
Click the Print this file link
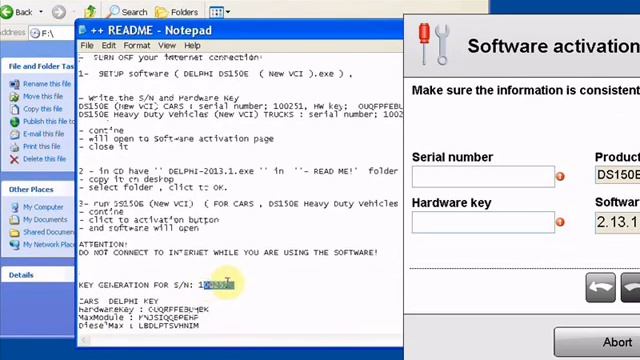click(x=42, y=146)
